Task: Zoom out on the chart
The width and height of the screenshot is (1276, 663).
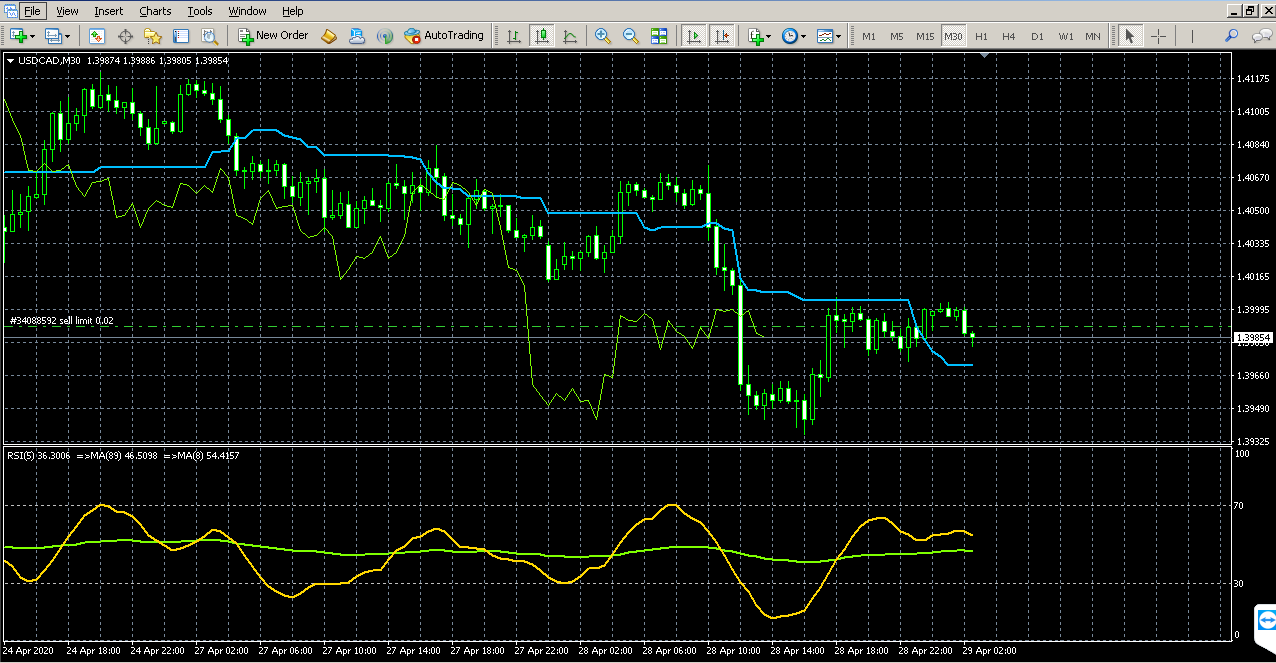Action: point(631,36)
